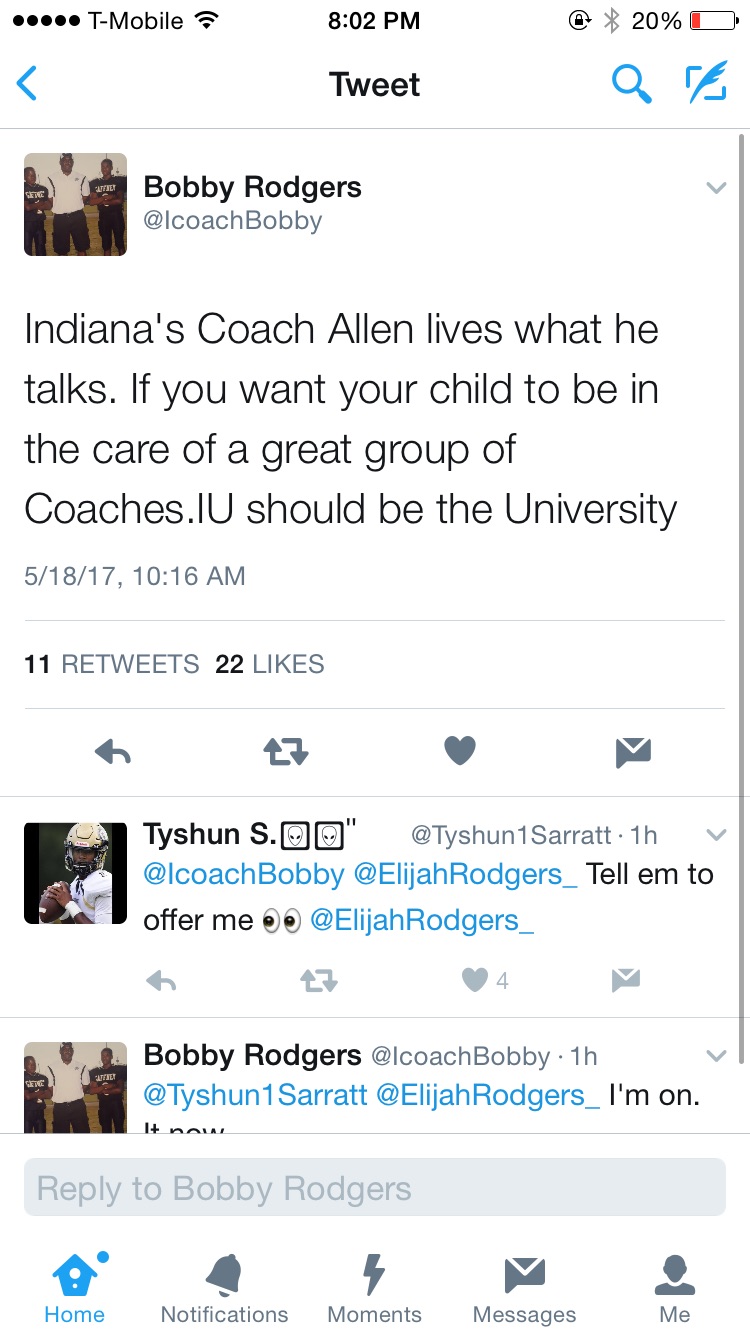750x1334 pixels.
Task: Expand chevron on Bobby's reply tweet
Action: (716, 1055)
